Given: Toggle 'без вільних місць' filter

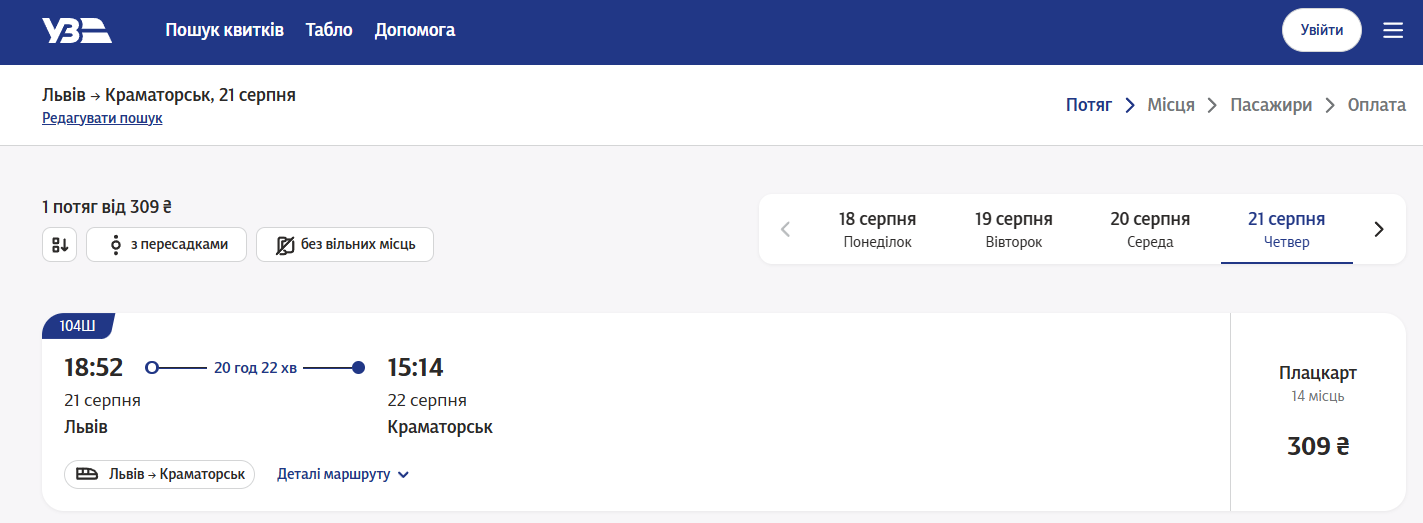Looking at the screenshot, I should tap(344, 245).
